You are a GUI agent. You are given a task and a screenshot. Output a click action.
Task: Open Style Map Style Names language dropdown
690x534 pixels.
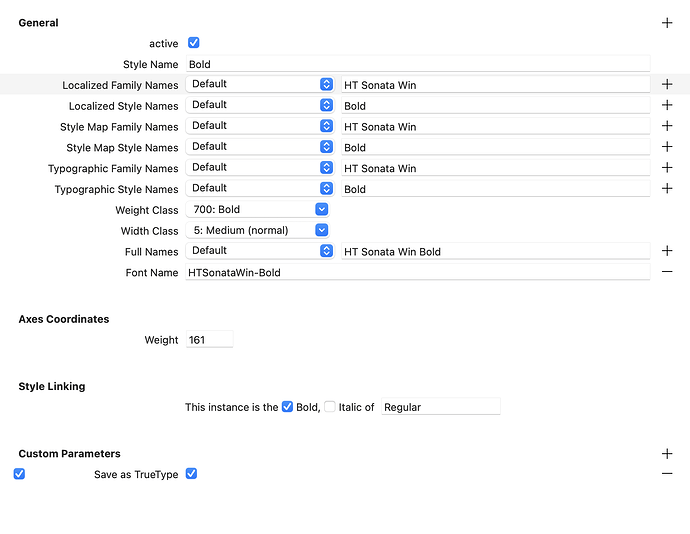click(x=260, y=147)
